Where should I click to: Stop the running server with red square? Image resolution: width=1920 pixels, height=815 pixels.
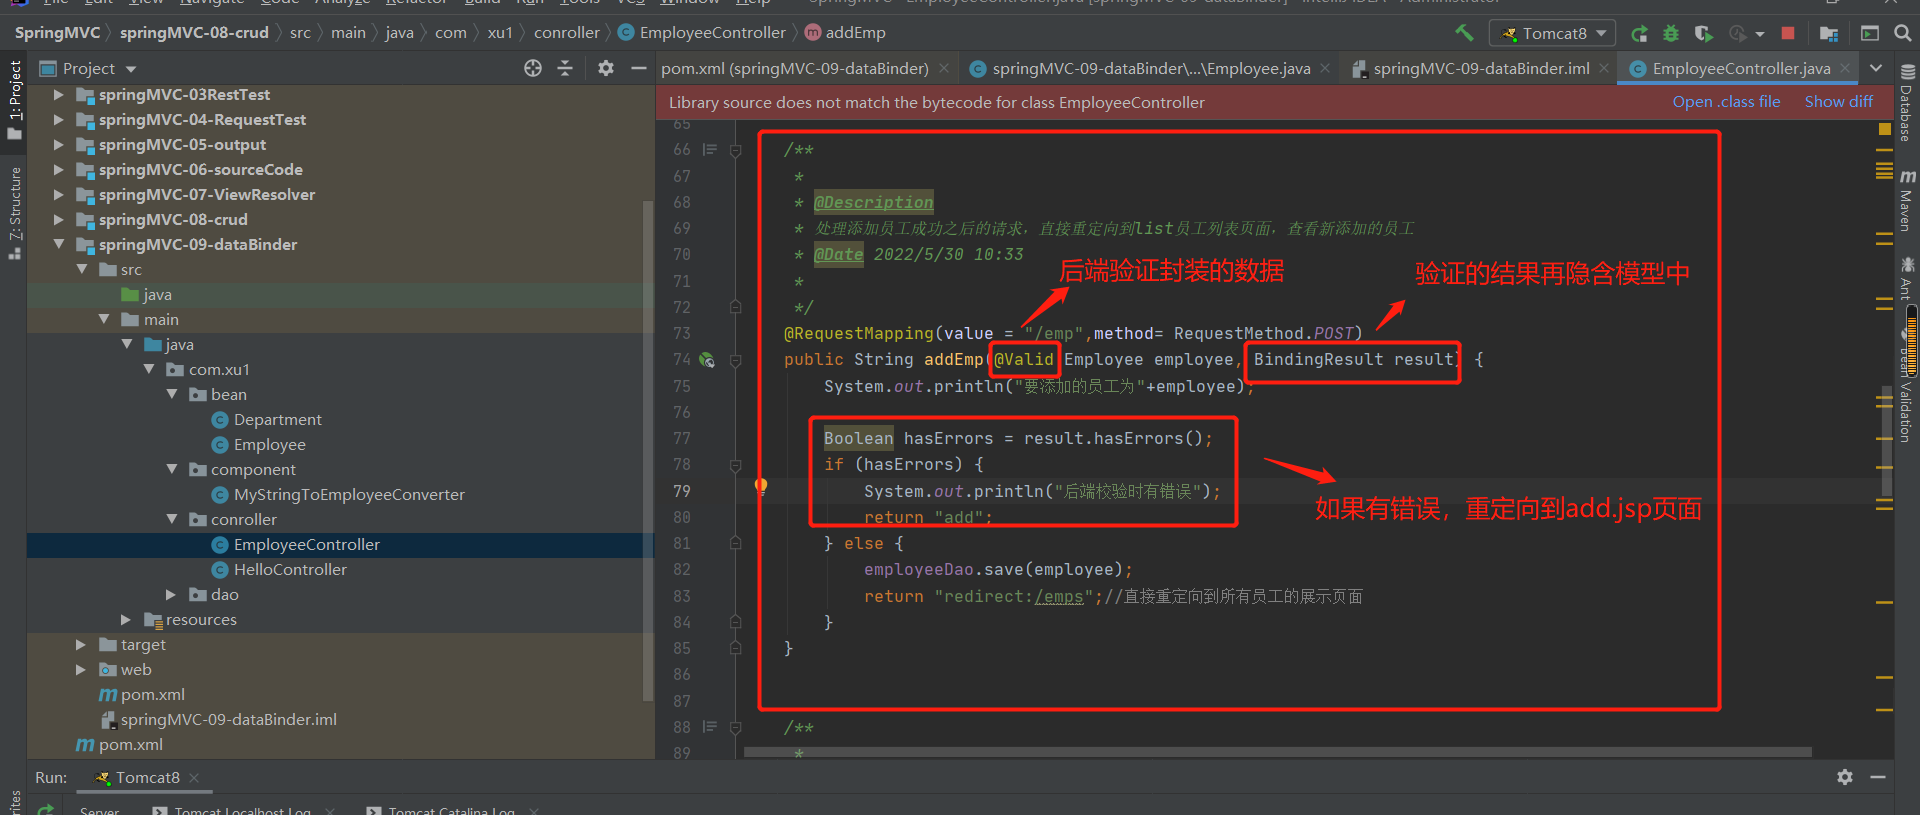tap(1788, 33)
